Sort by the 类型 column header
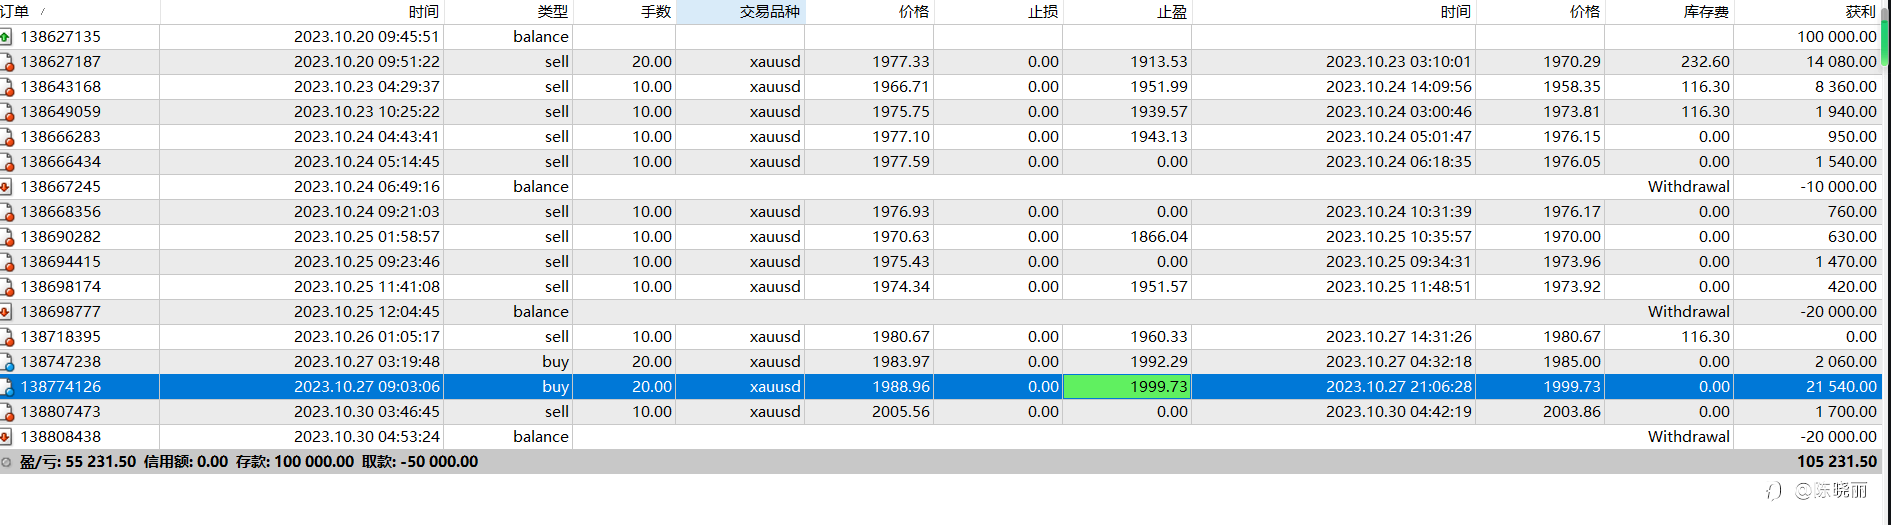Screen dimensions: 1891x525 [508, 12]
